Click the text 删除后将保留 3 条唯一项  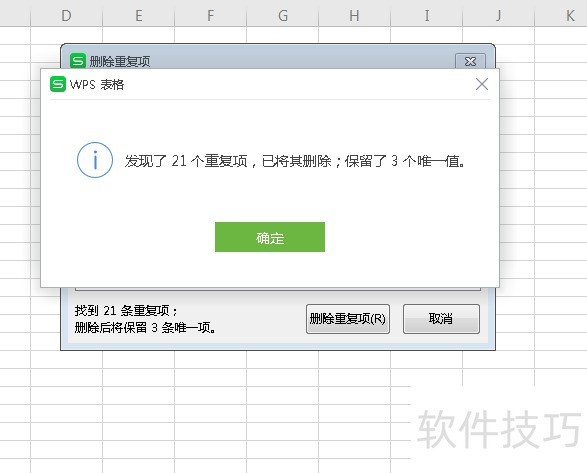145,328
